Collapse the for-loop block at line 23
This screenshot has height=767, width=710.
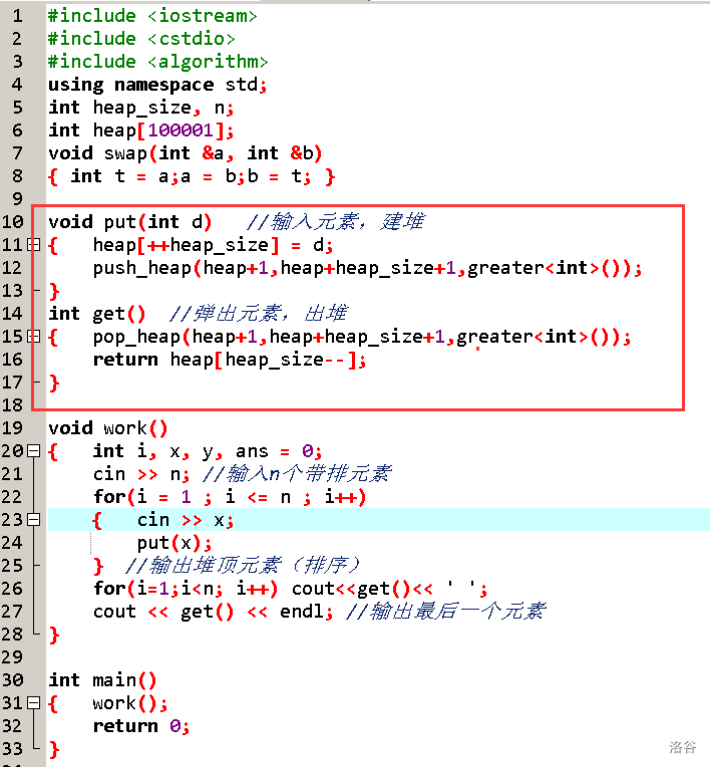(33, 519)
